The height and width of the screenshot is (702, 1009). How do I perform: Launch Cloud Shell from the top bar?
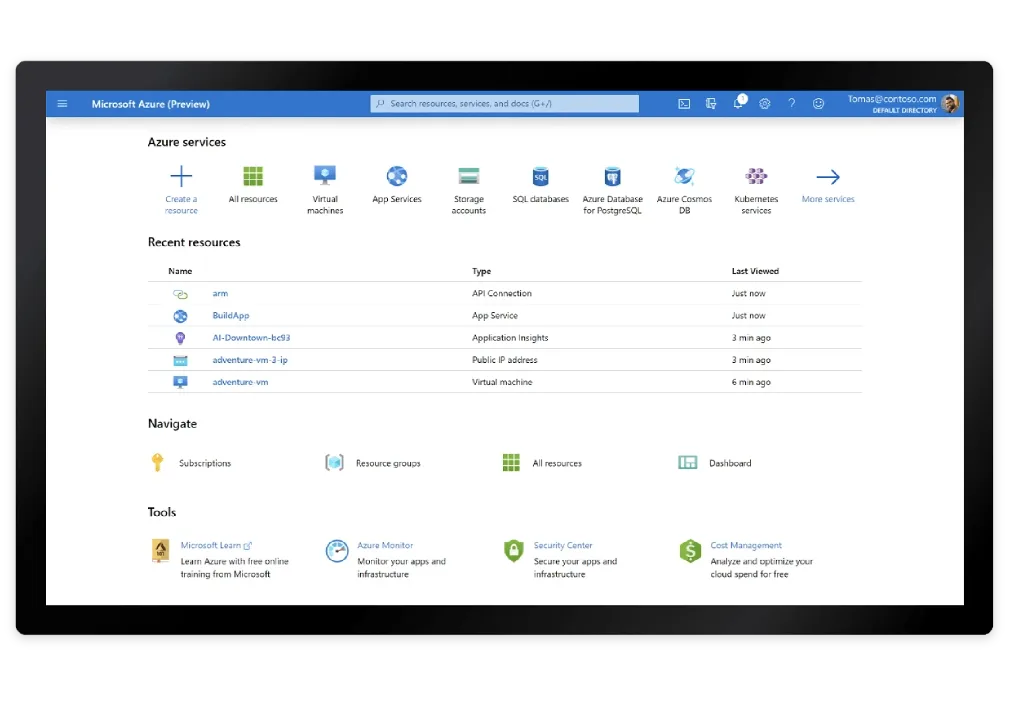(x=684, y=104)
